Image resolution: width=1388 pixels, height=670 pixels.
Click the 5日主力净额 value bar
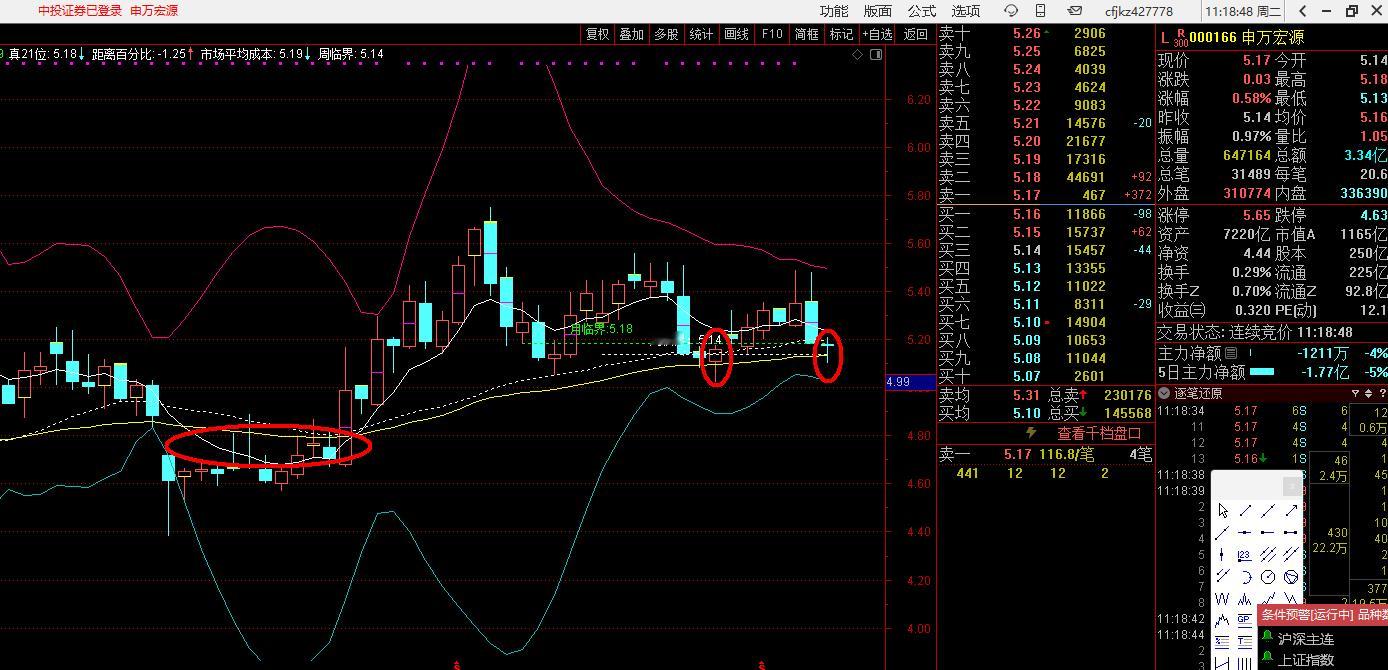tap(1262, 372)
